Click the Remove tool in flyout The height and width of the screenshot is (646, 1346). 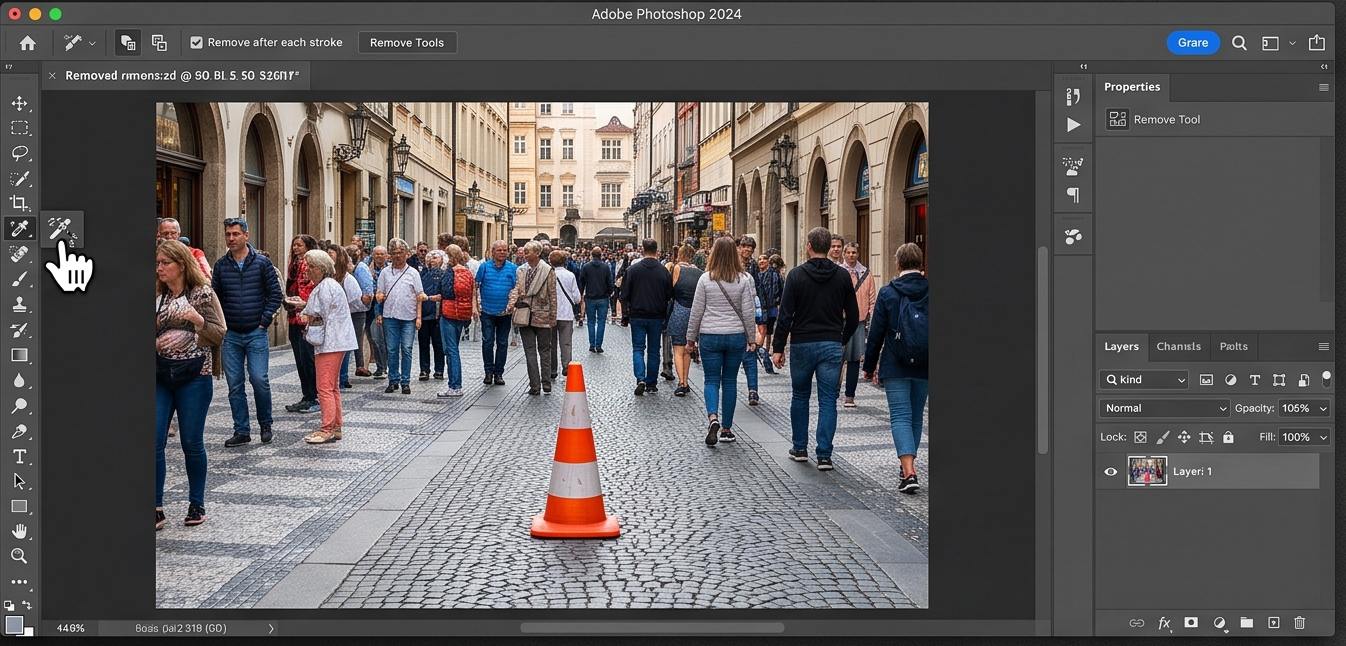(61, 229)
